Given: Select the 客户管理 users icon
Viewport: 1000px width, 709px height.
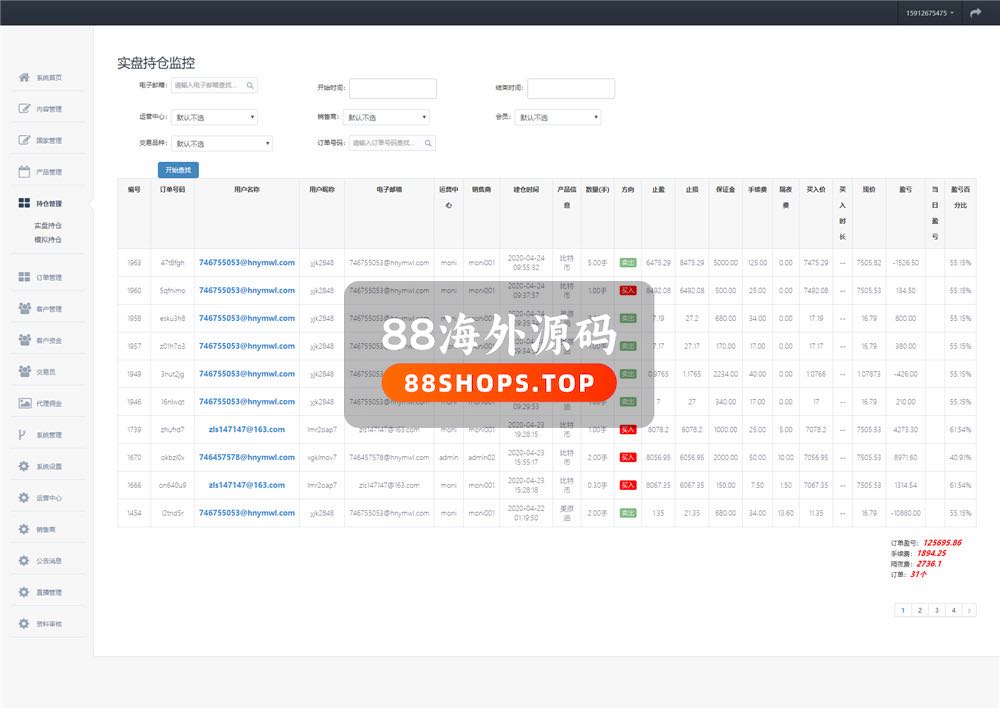Looking at the screenshot, I should [24, 309].
